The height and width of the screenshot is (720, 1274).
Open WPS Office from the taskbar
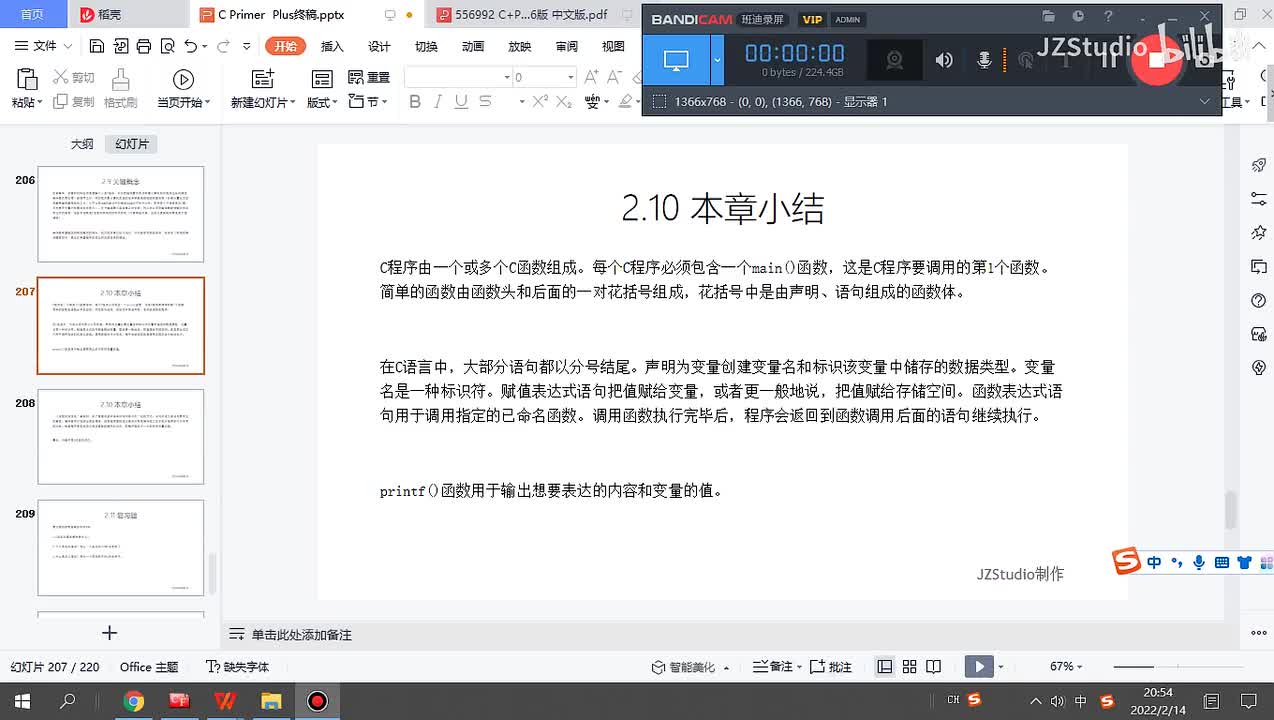(225, 701)
